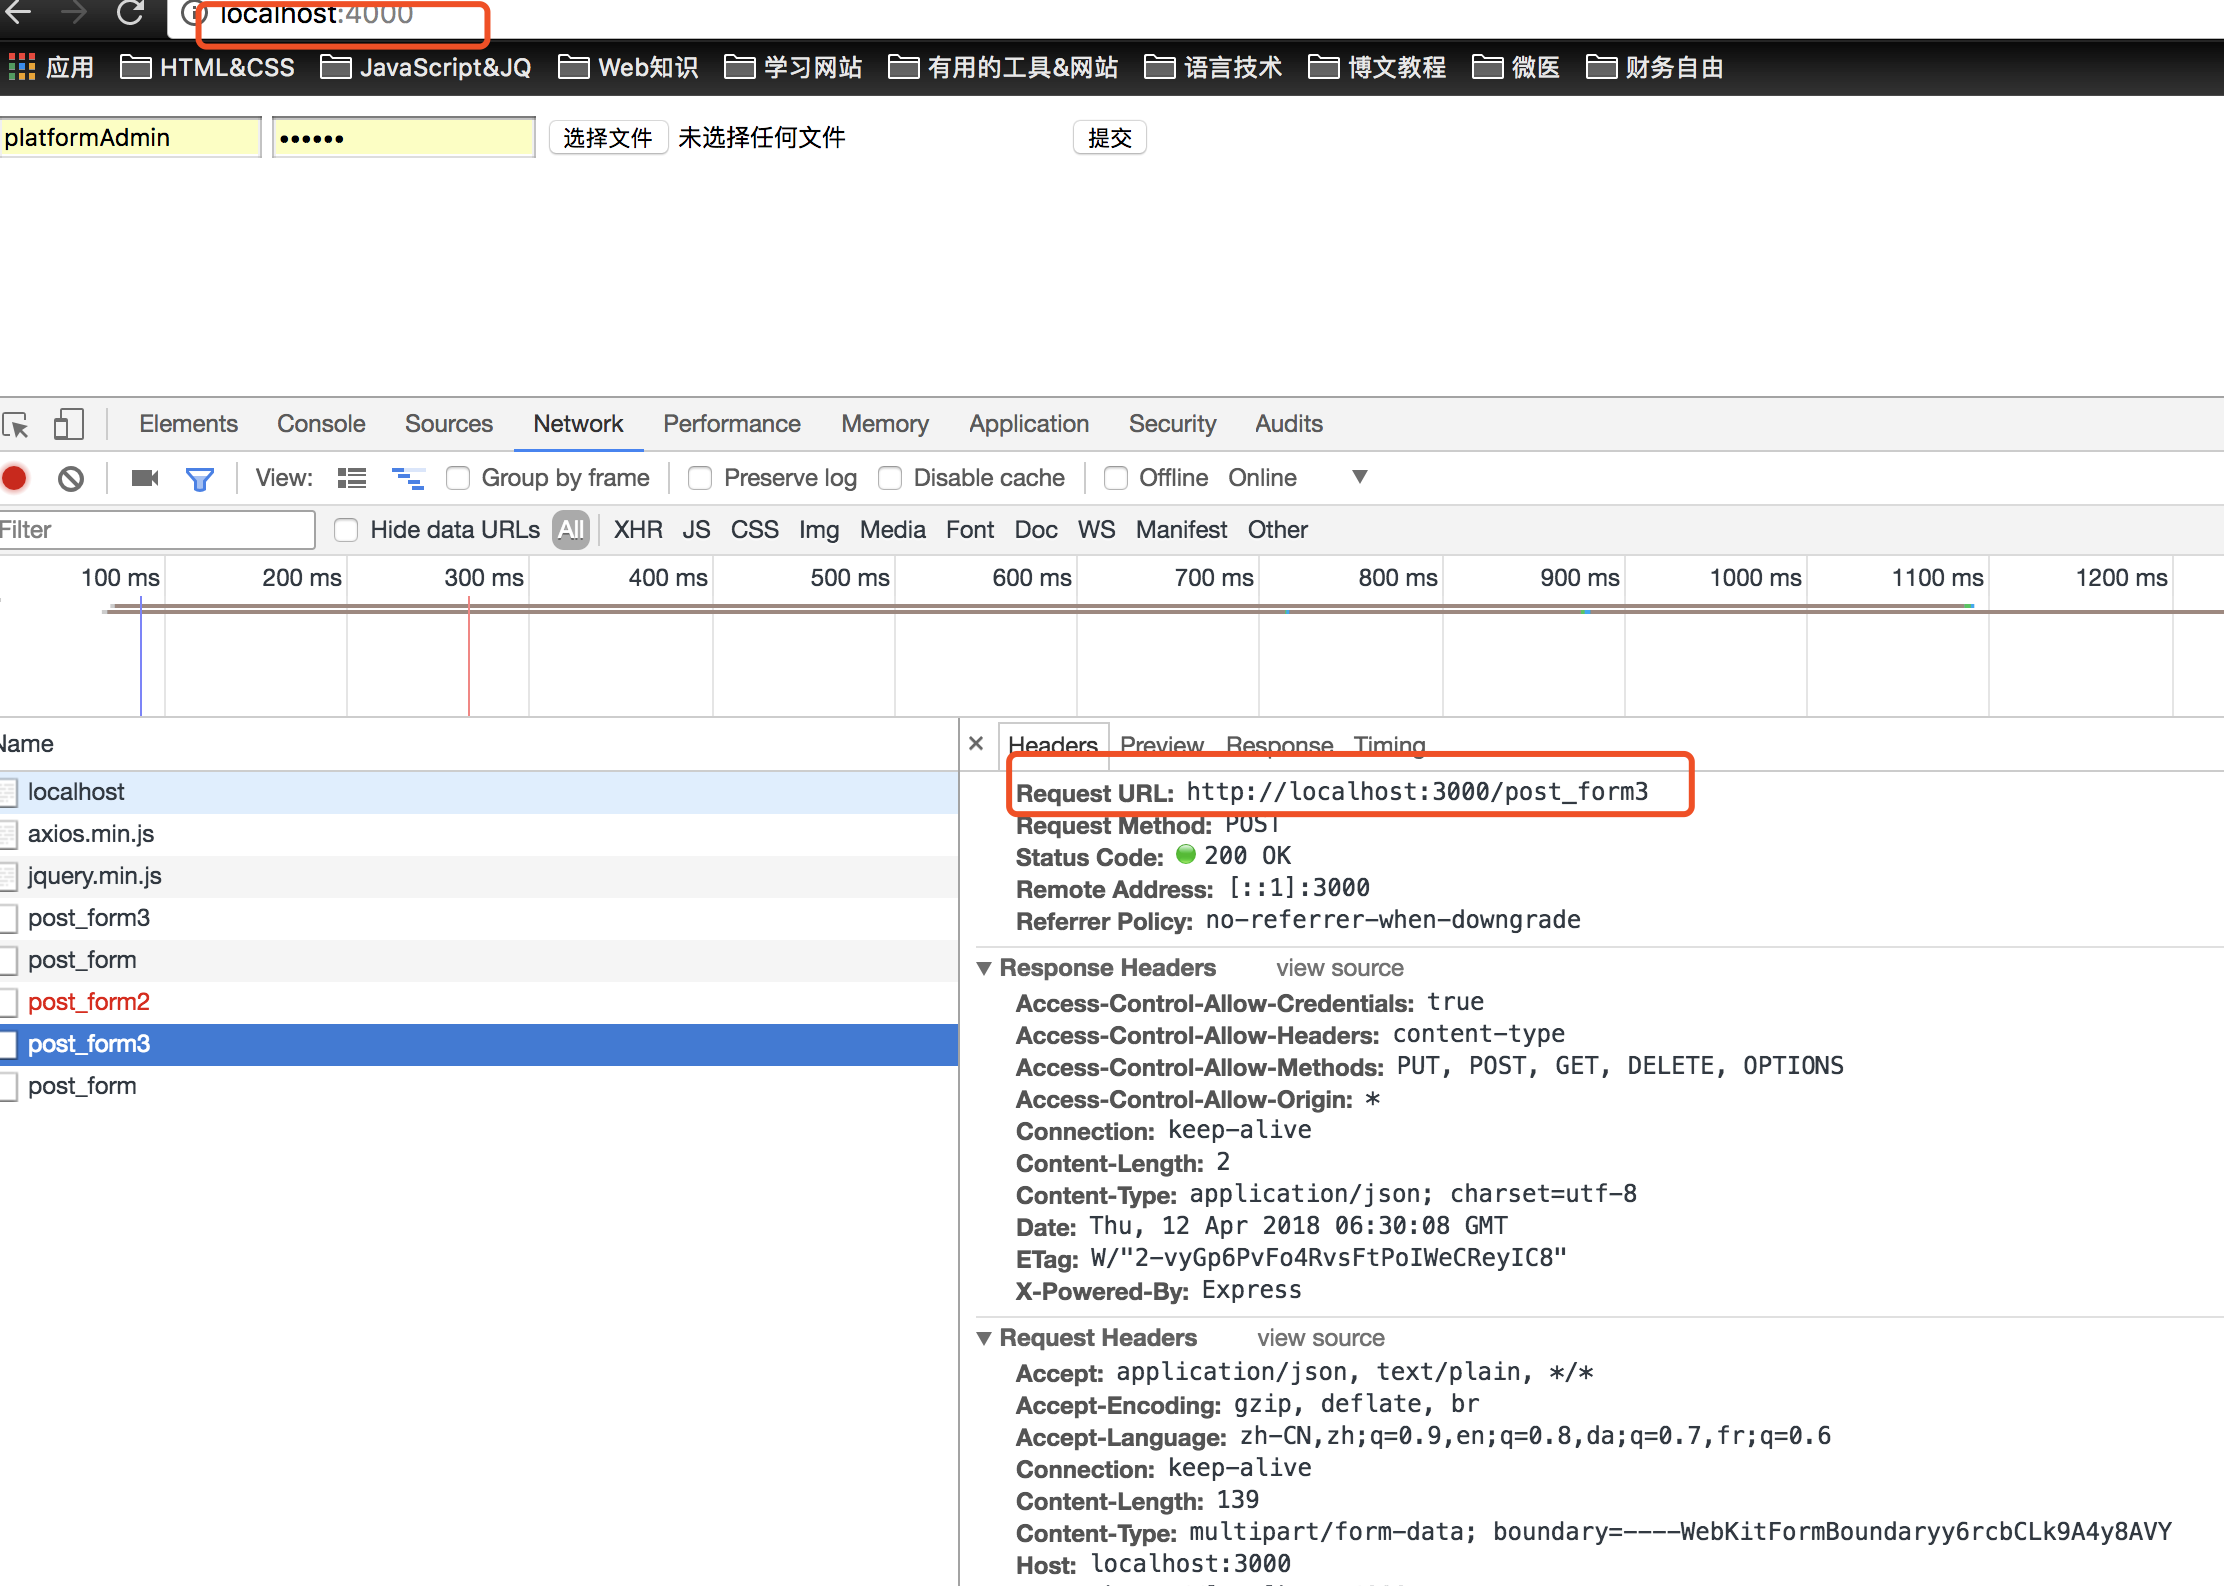This screenshot has width=2224, height=1586.
Task: Collapse the Response Headers section
Action: point(984,968)
